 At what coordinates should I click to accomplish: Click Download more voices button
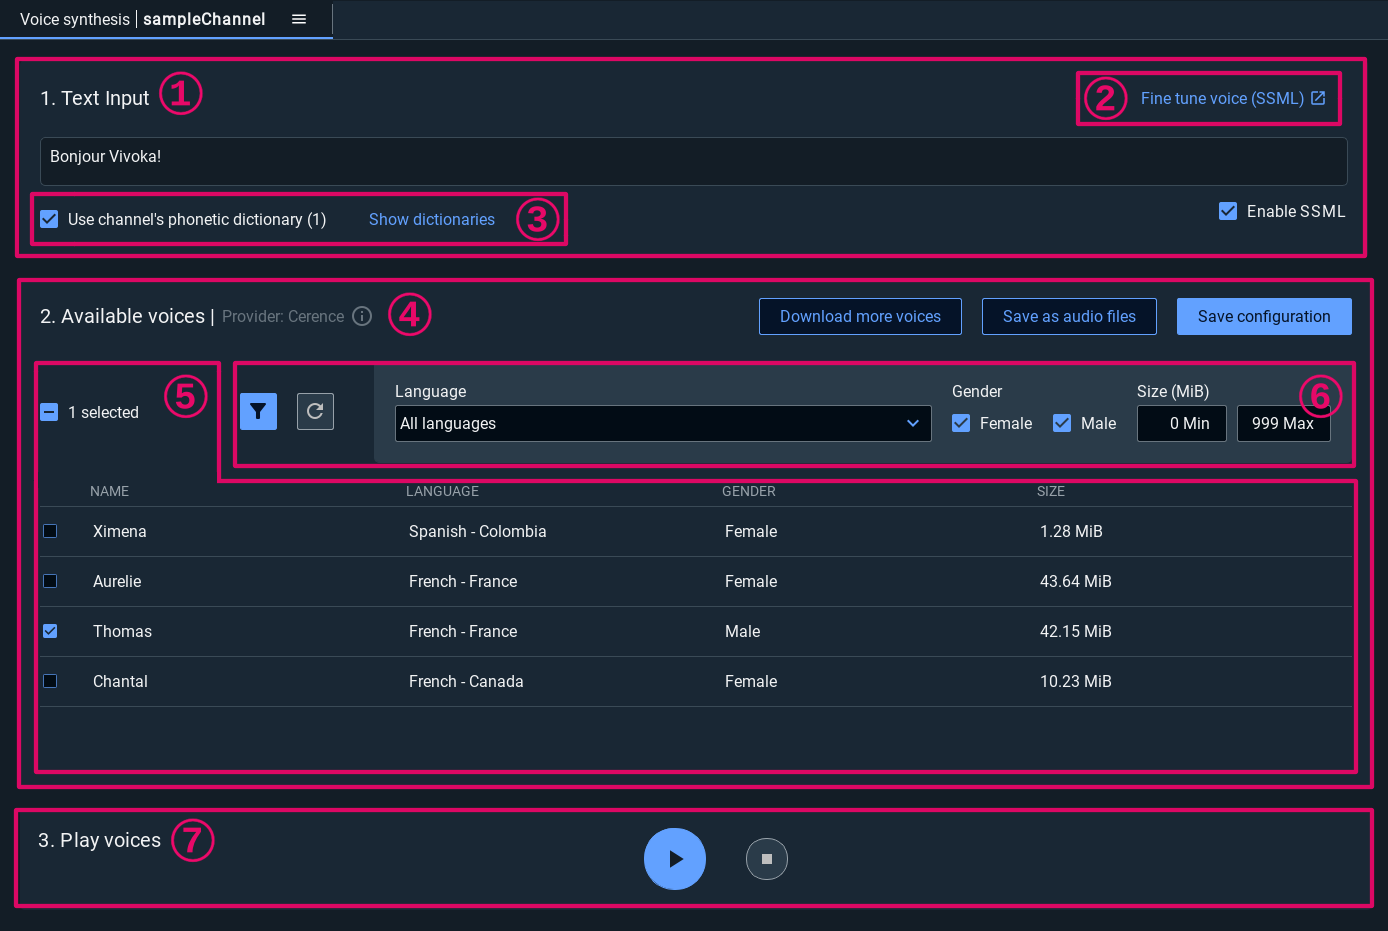click(860, 316)
